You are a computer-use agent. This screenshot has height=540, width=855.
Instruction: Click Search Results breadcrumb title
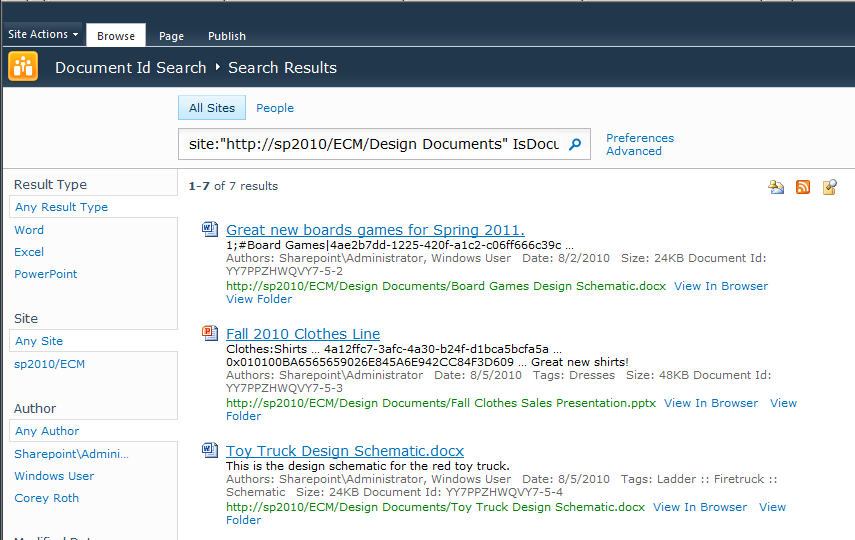coord(282,68)
